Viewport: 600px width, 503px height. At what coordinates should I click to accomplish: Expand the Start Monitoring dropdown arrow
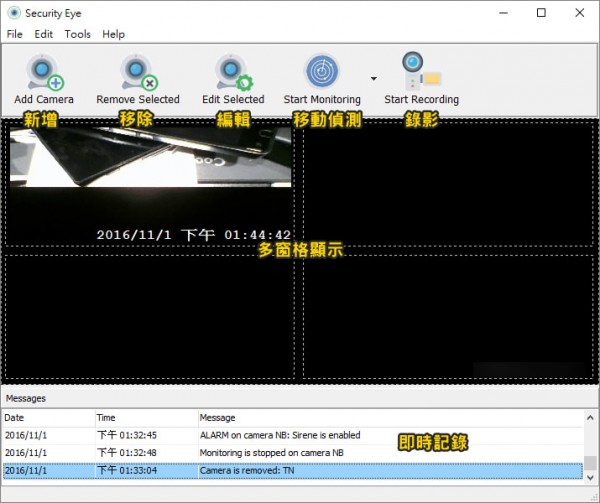point(373,78)
